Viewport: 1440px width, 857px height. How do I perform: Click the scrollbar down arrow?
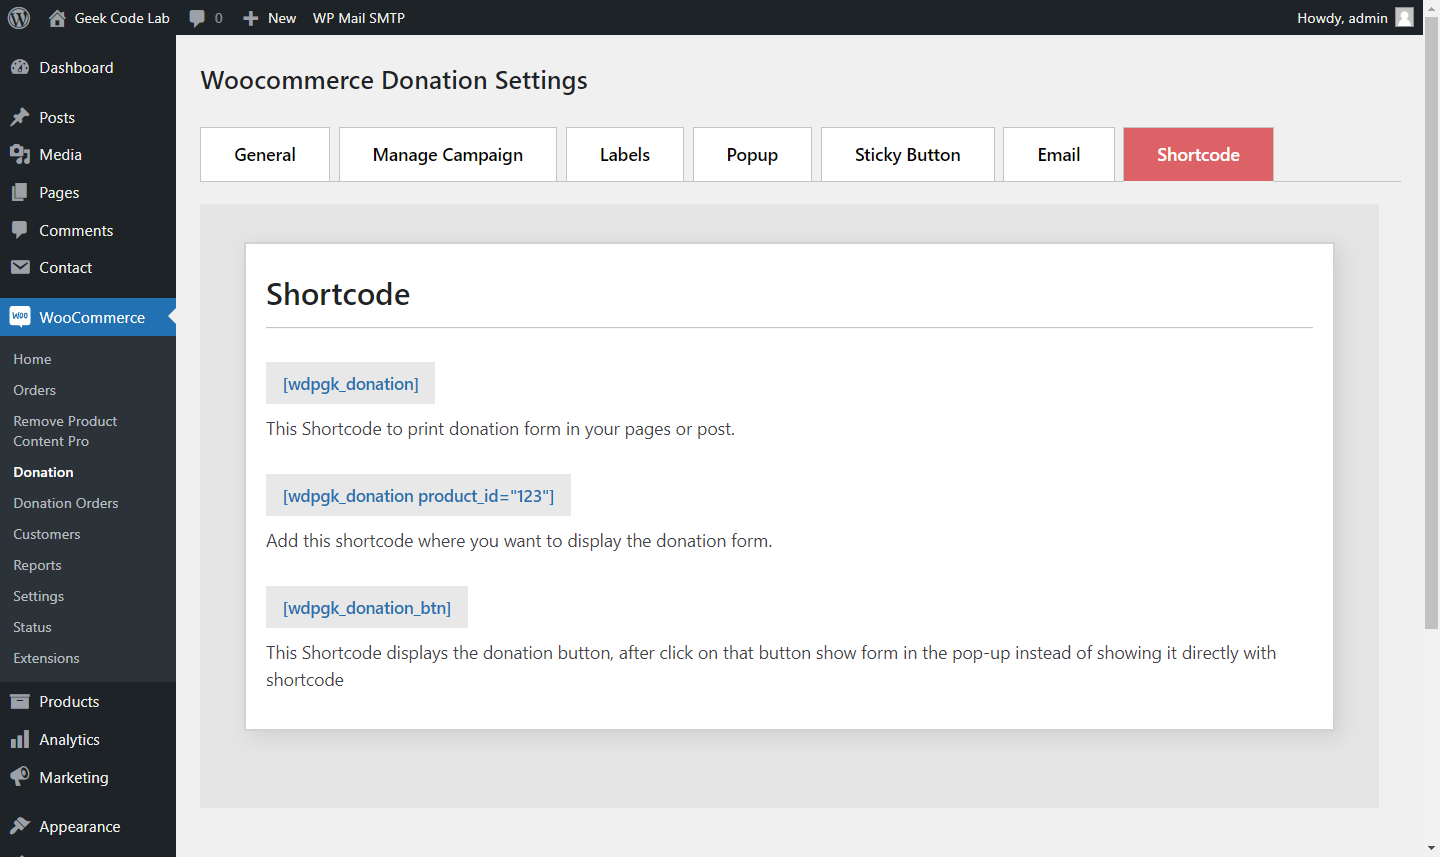[1431, 849]
